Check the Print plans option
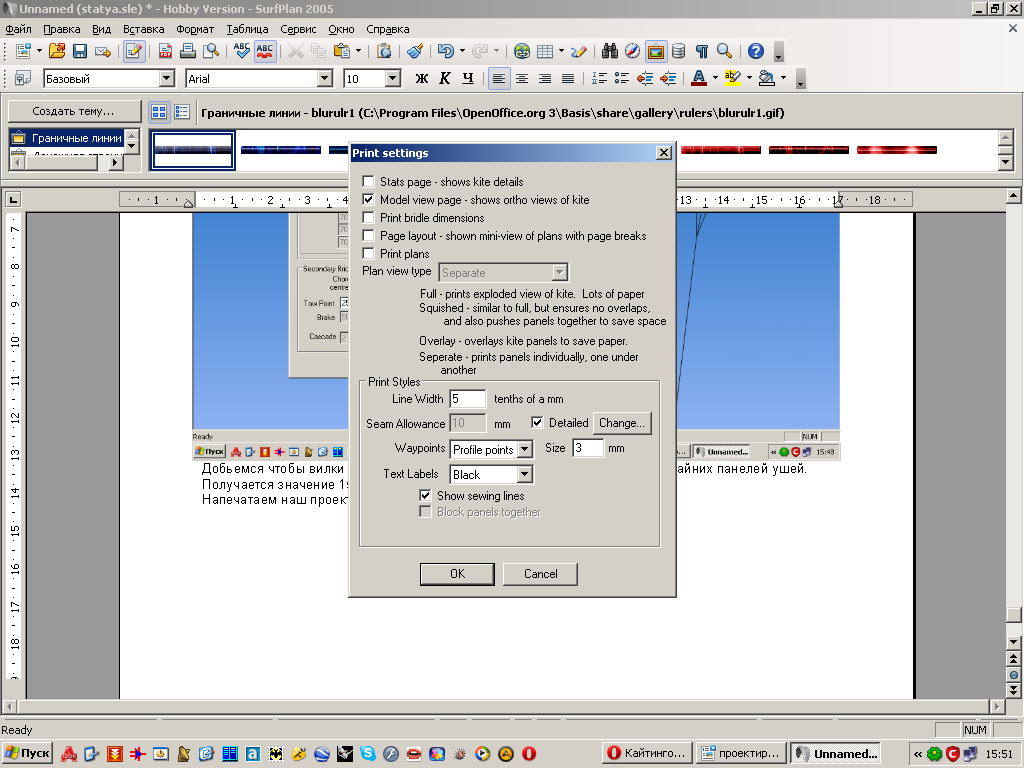The height and width of the screenshot is (768, 1024). pos(369,254)
